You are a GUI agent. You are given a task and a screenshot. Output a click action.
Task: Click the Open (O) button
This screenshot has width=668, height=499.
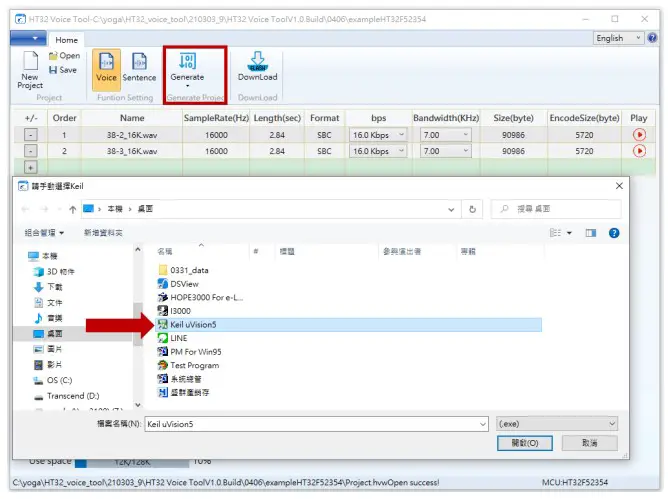525,443
